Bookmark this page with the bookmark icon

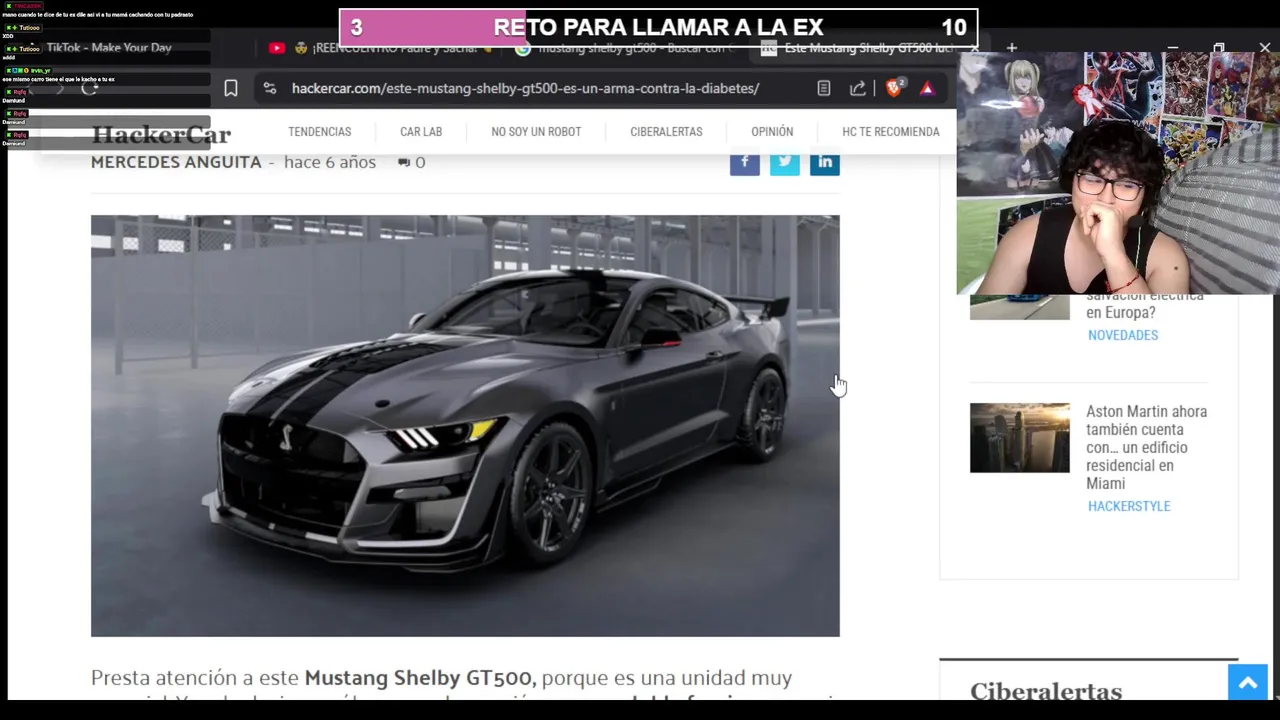tap(231, 88)
